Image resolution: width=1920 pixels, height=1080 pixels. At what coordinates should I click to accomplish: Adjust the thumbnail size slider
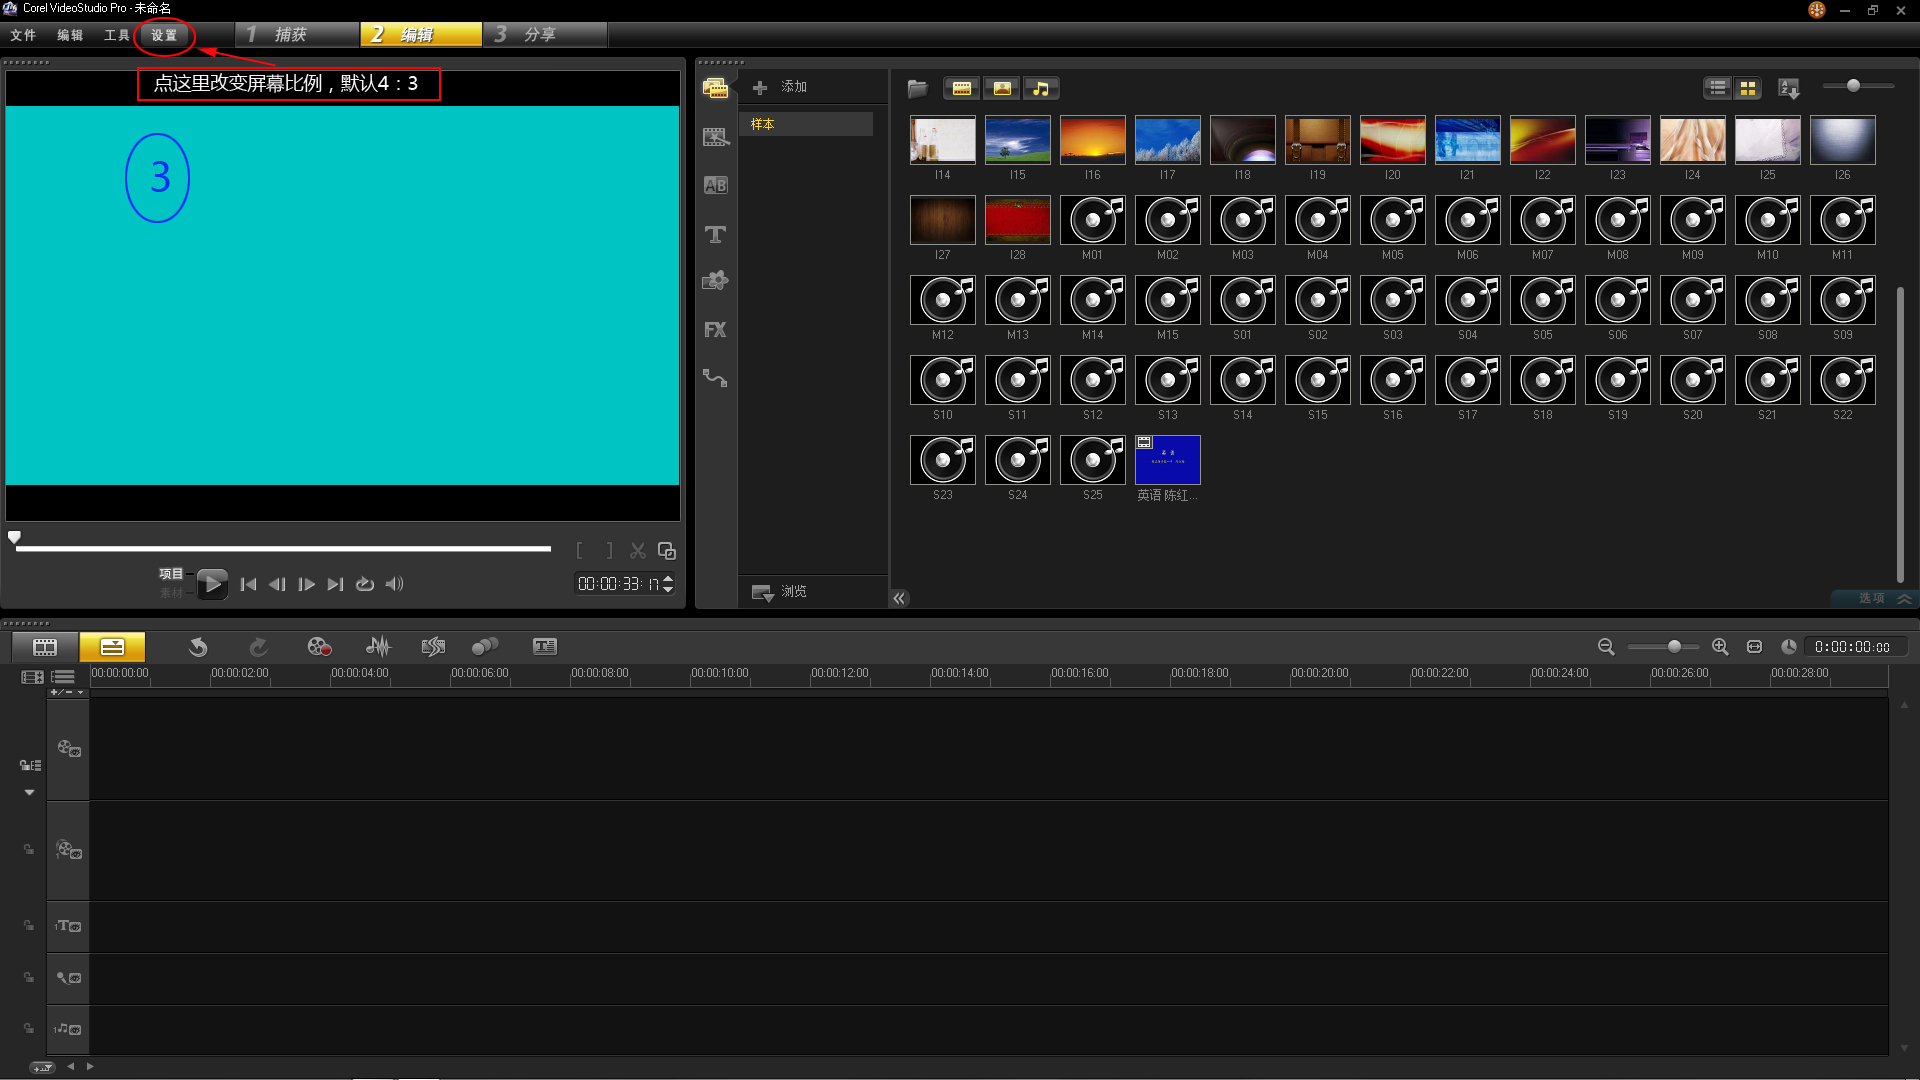click(x=1853, y=86)
